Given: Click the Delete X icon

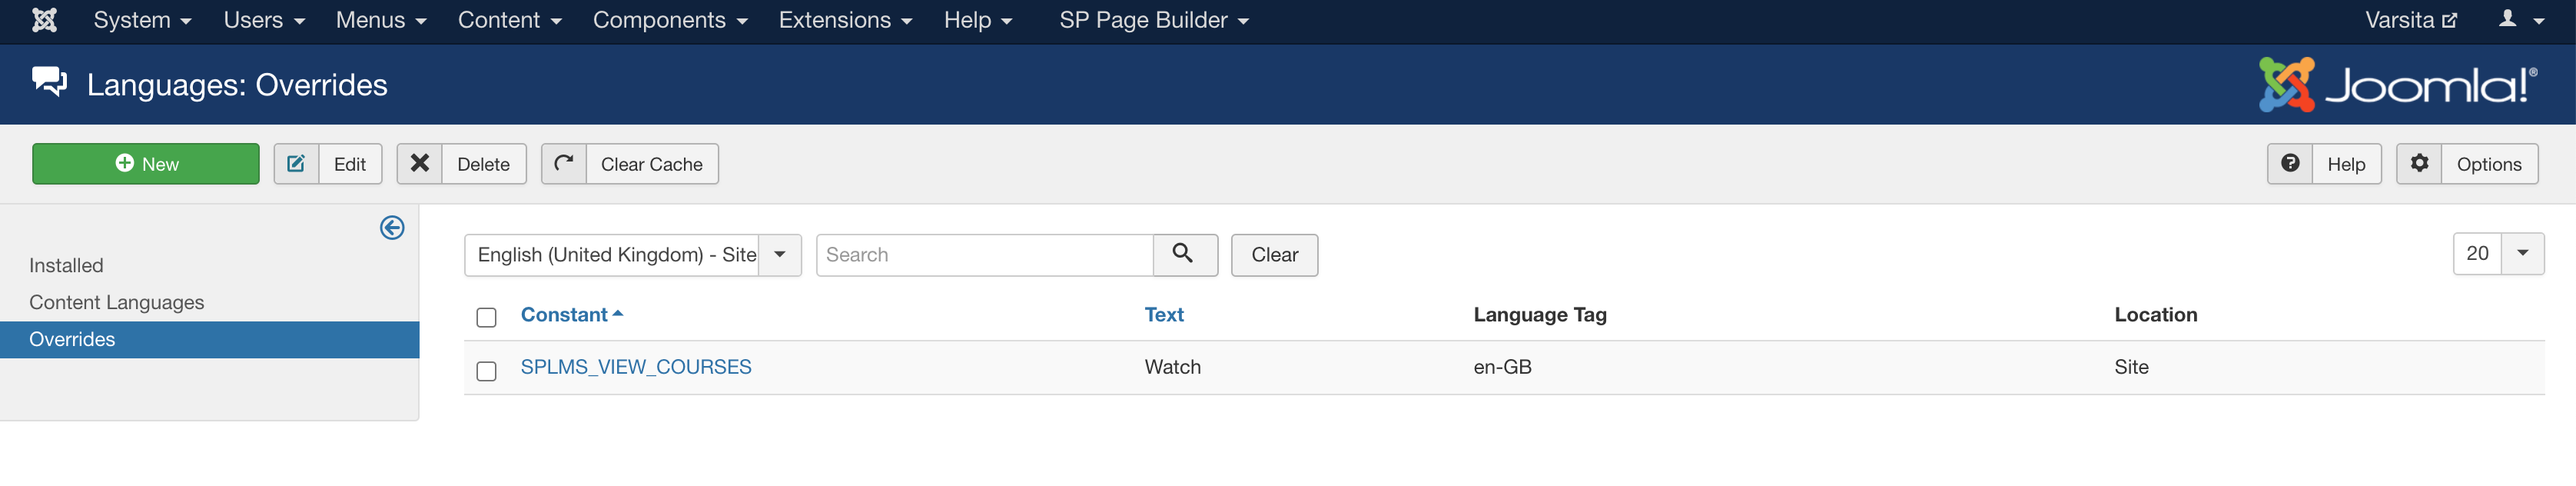Looking at the screenshot, I should [x=420, y=164].
